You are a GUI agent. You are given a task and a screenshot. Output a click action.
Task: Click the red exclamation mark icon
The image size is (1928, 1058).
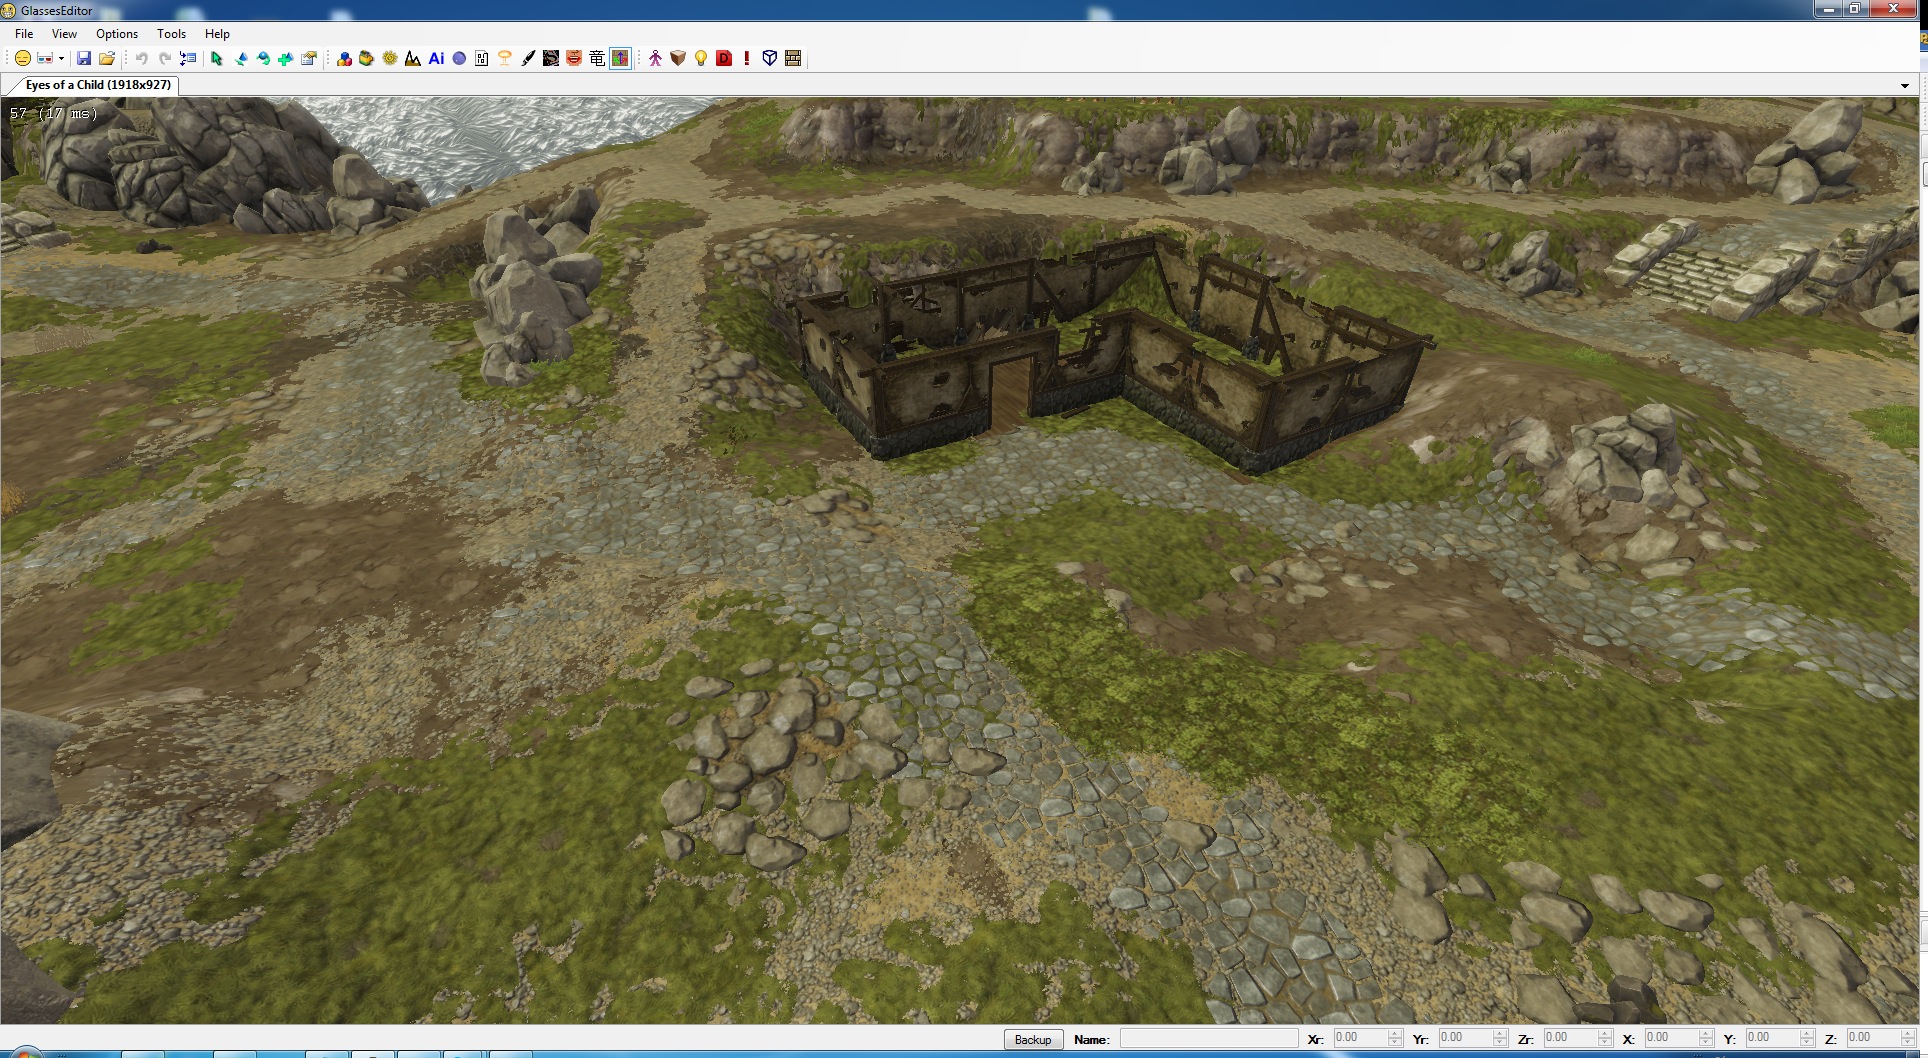pos(747,59)
